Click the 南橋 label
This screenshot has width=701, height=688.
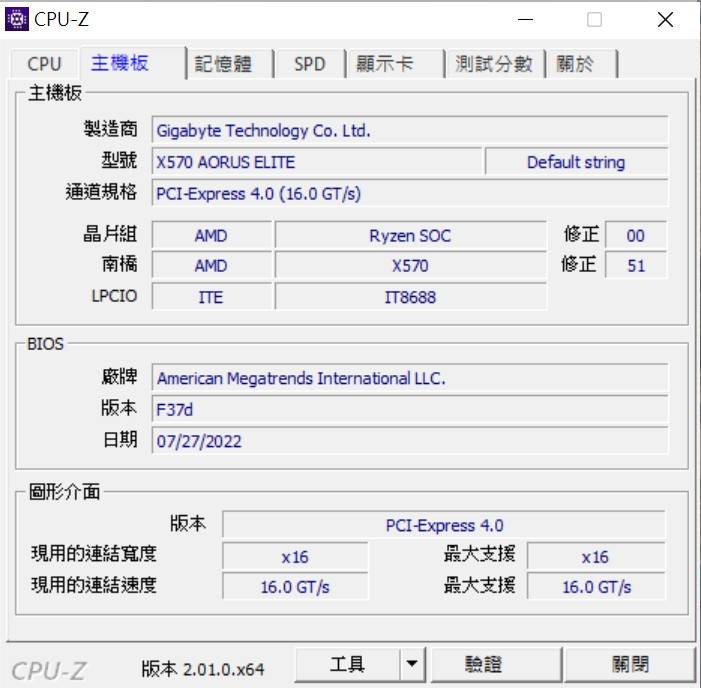point(119,264)
